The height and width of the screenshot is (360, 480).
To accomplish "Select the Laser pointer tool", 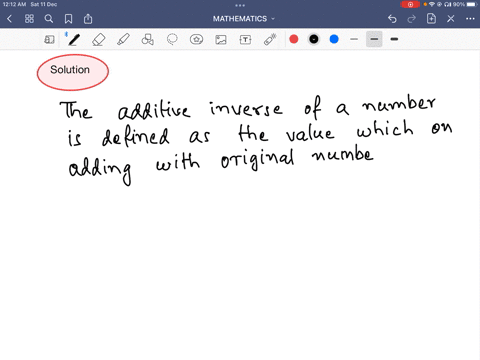I will click(x=270, y=39).
